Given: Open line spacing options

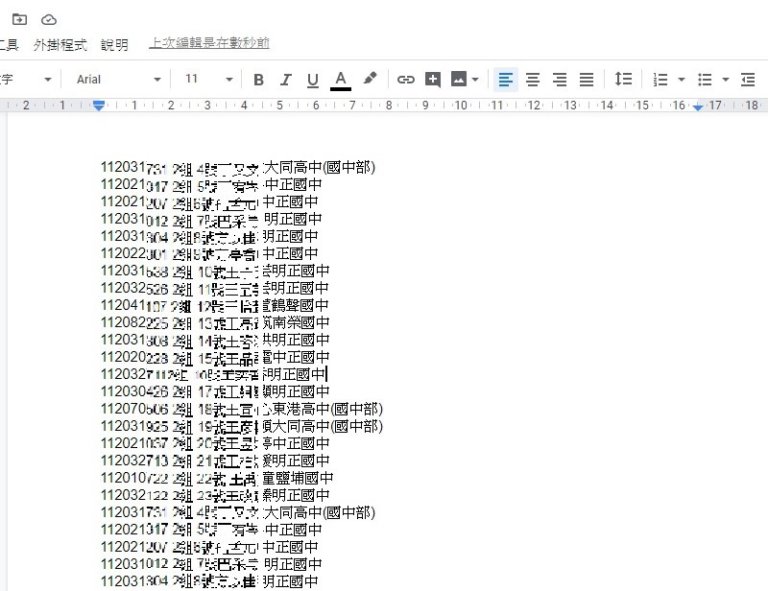Looking at the screenshot, I should tap(623, 80).
